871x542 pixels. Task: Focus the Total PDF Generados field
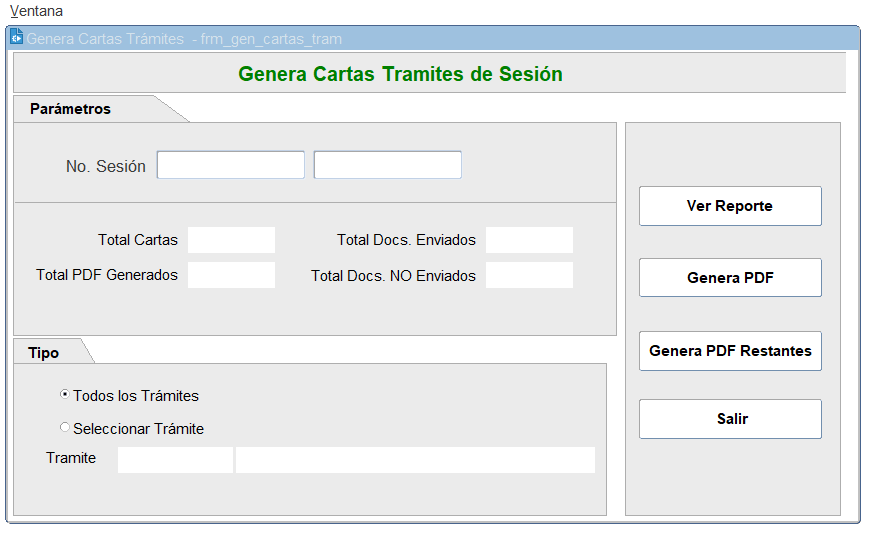[231, 275]
